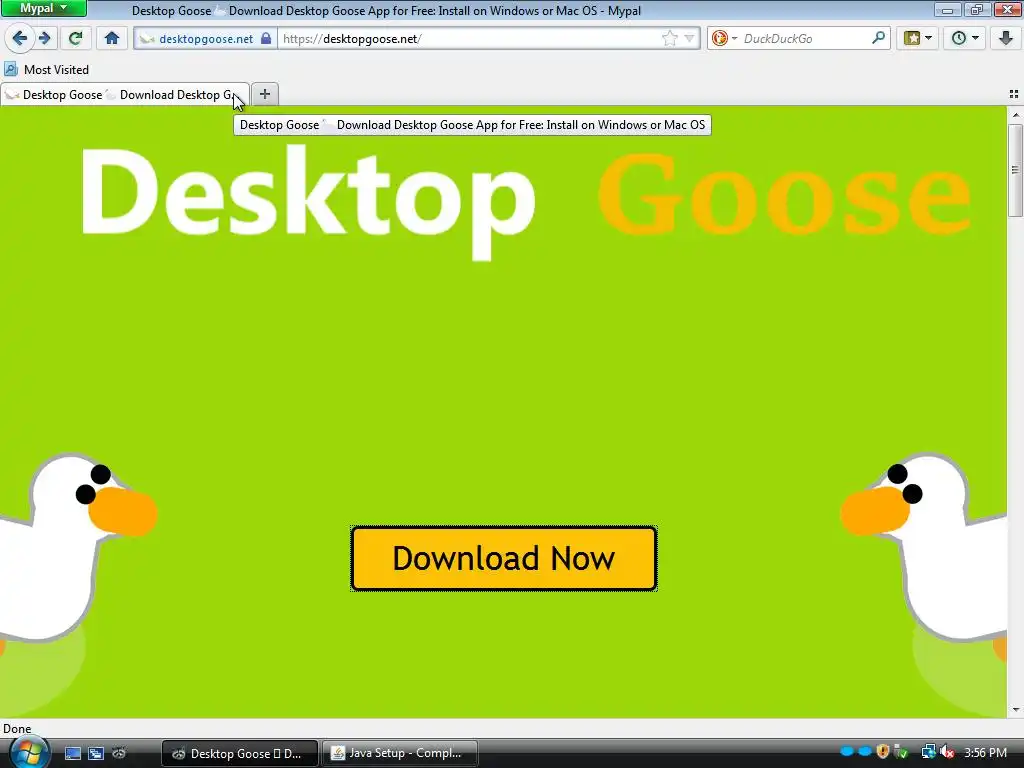Open the history clock button
Screen dimensions: 1024x768
(x=964, y=38)
